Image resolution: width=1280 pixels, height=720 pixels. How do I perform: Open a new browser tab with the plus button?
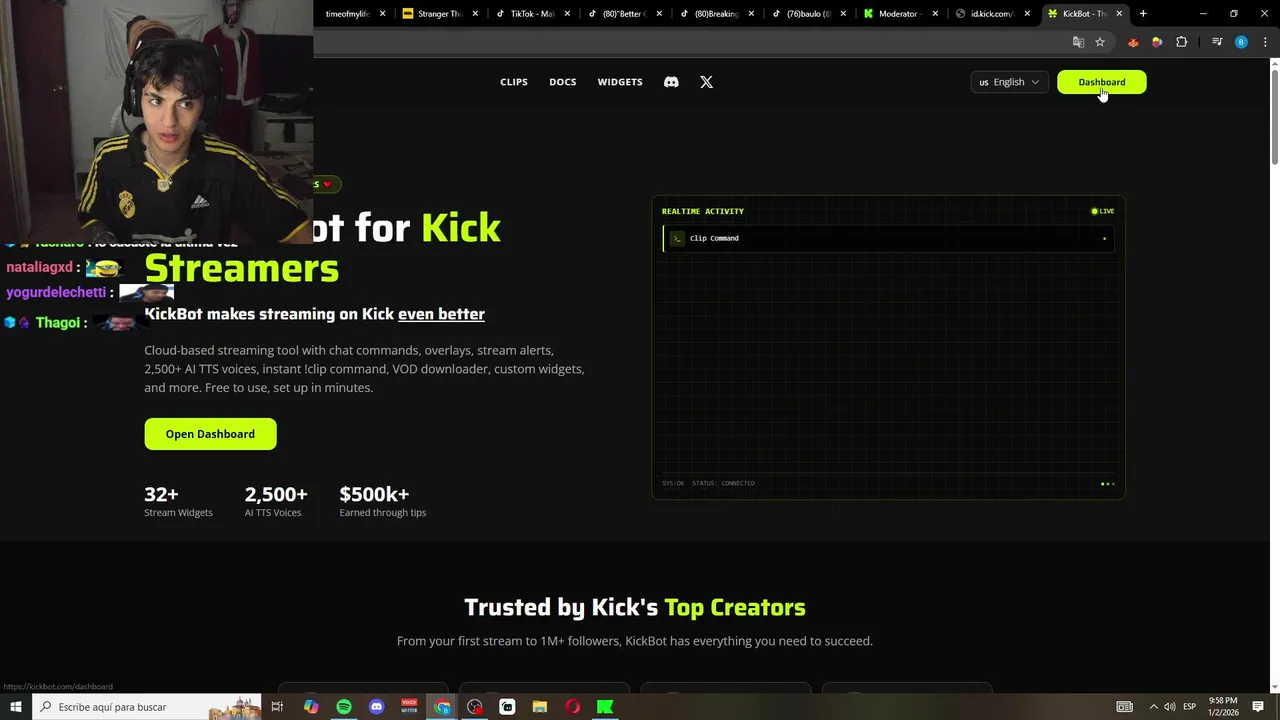point(1143,13)
